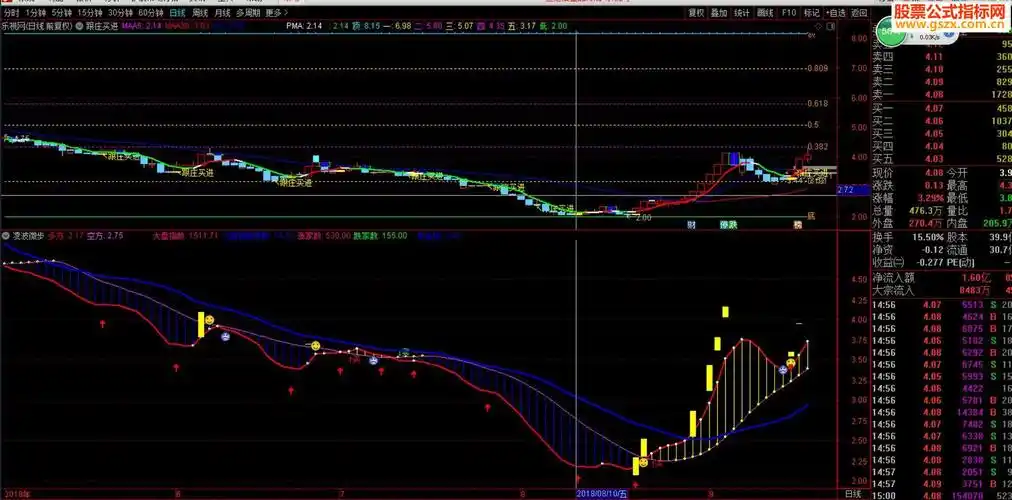Image resolution: width=1012 pixels, height=500 pixels.
Task: Click the 财 marker under the price chart
Action: 691,225
